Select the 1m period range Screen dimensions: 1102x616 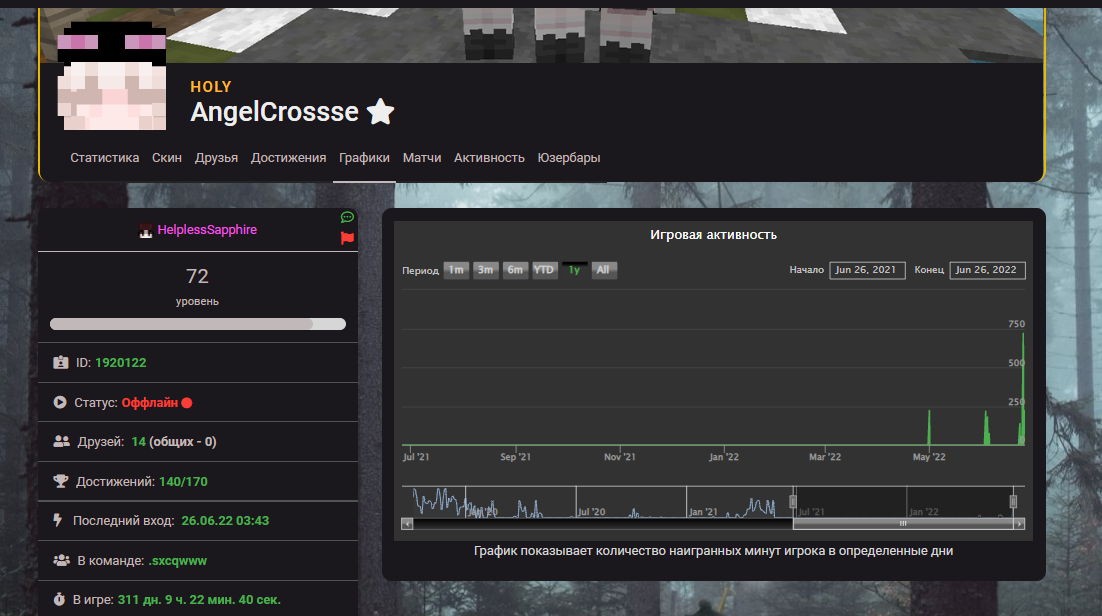(456, 270)
